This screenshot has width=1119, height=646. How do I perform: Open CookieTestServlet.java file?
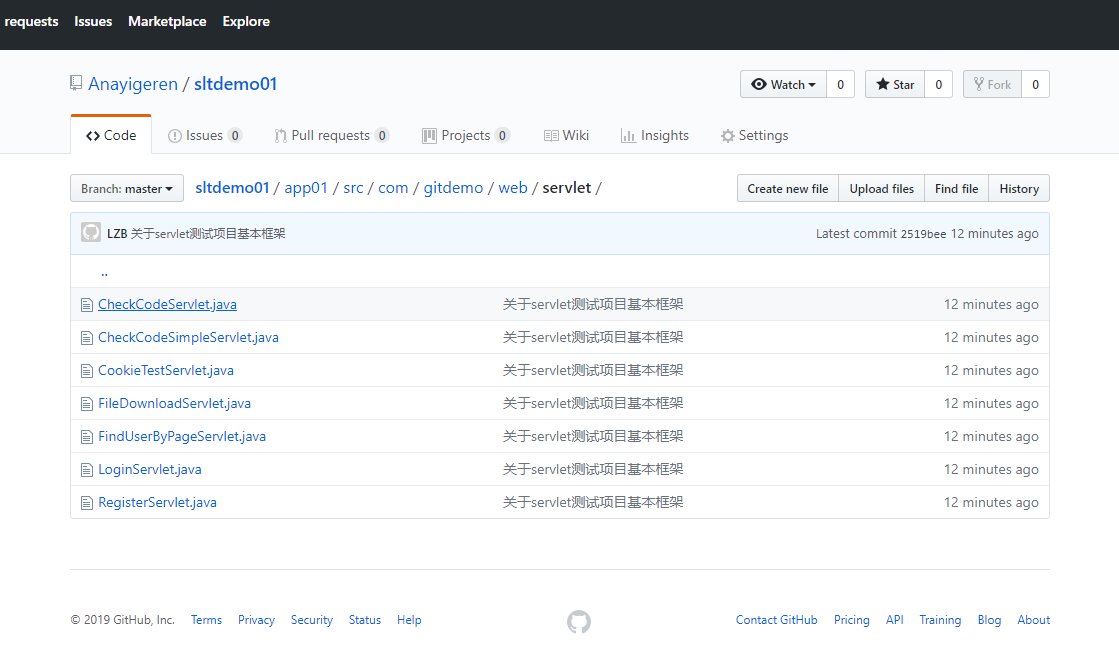click(x=166, y=370)
